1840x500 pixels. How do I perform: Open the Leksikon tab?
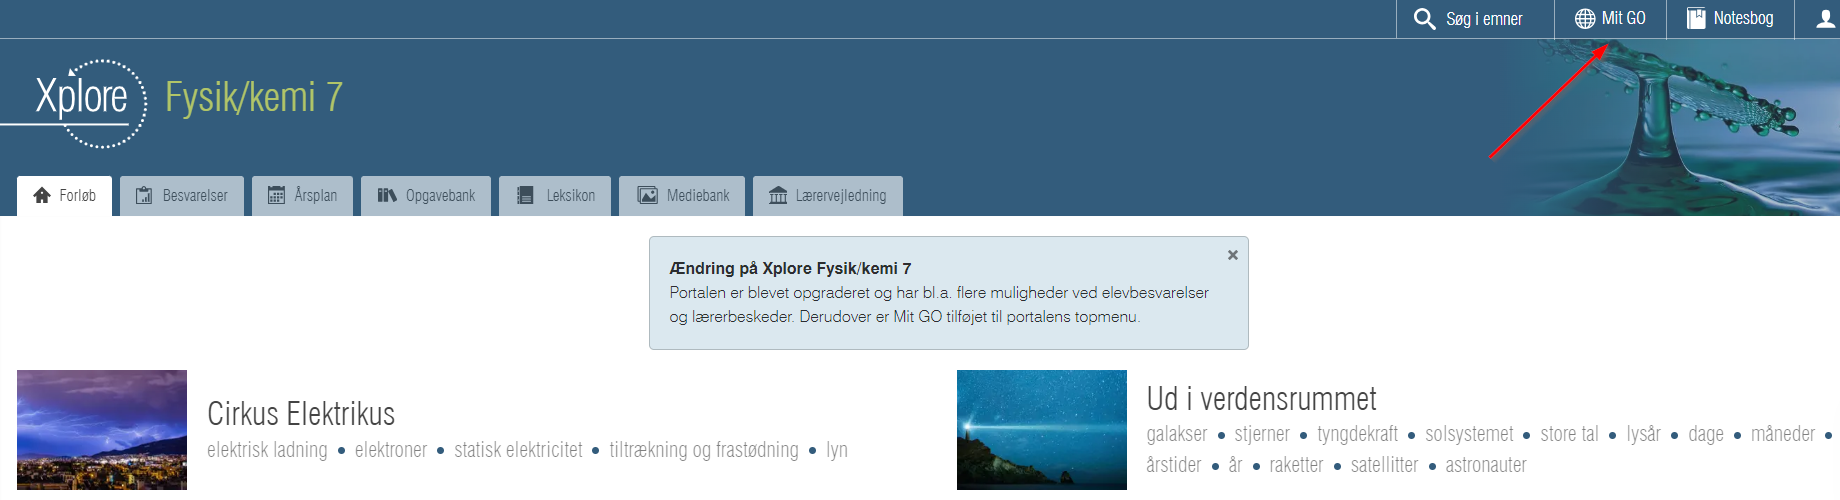click(555, 196)
